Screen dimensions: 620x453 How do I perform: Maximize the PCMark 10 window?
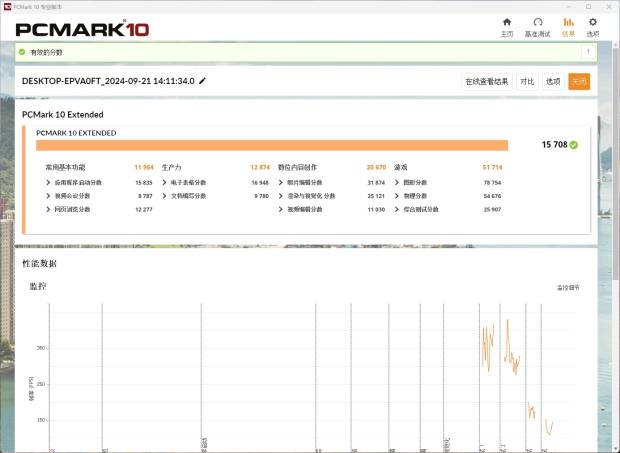tap(588, 7)
